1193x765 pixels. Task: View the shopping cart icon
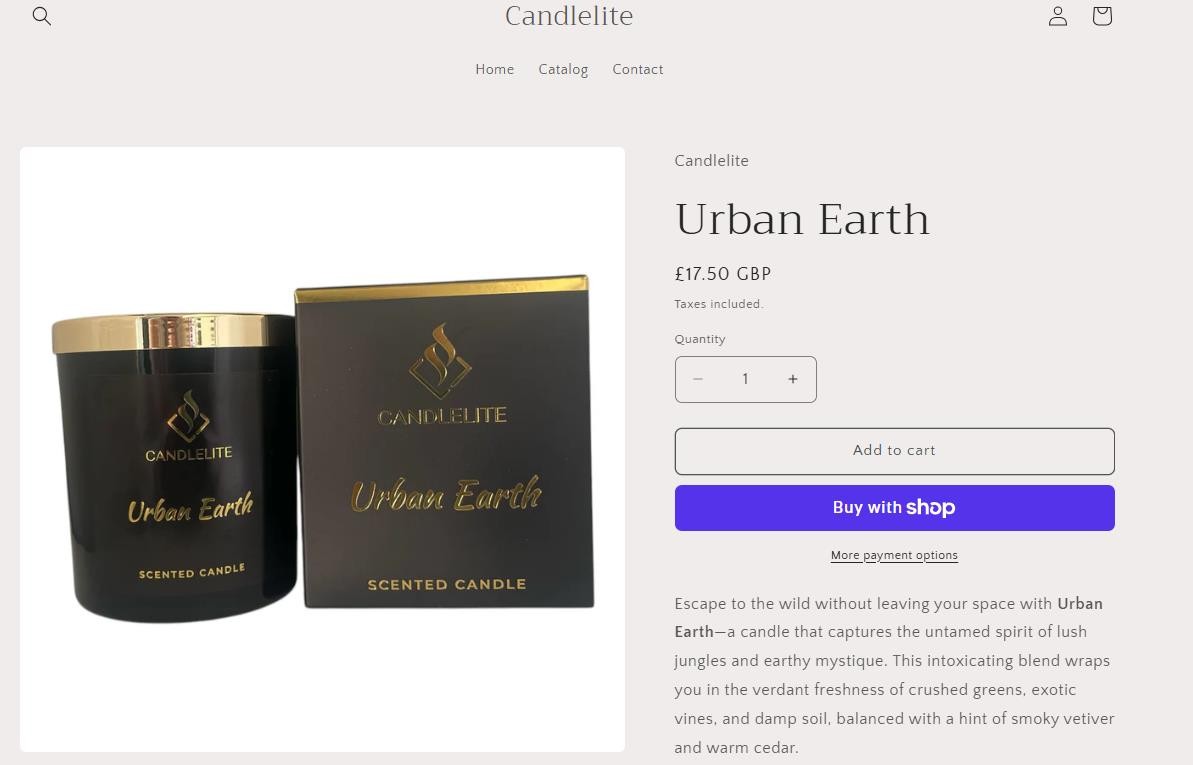click(1102, 16)
